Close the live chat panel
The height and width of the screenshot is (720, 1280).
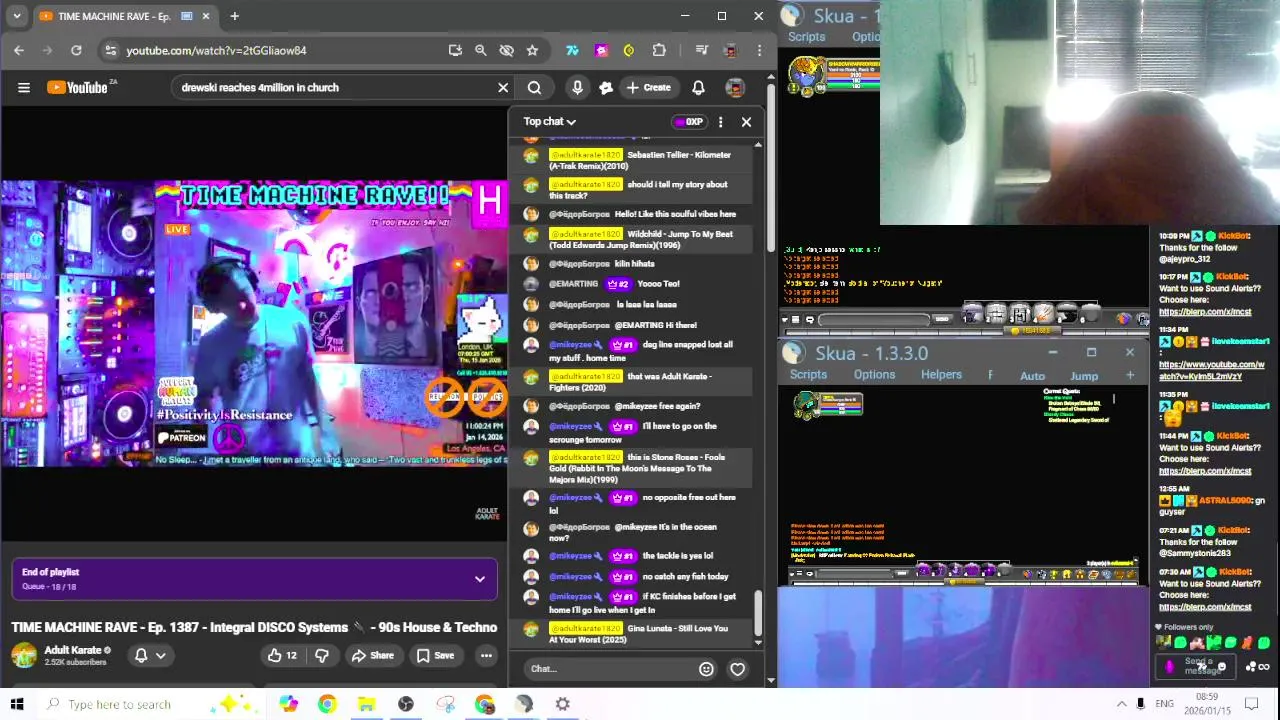pos(746,122)
